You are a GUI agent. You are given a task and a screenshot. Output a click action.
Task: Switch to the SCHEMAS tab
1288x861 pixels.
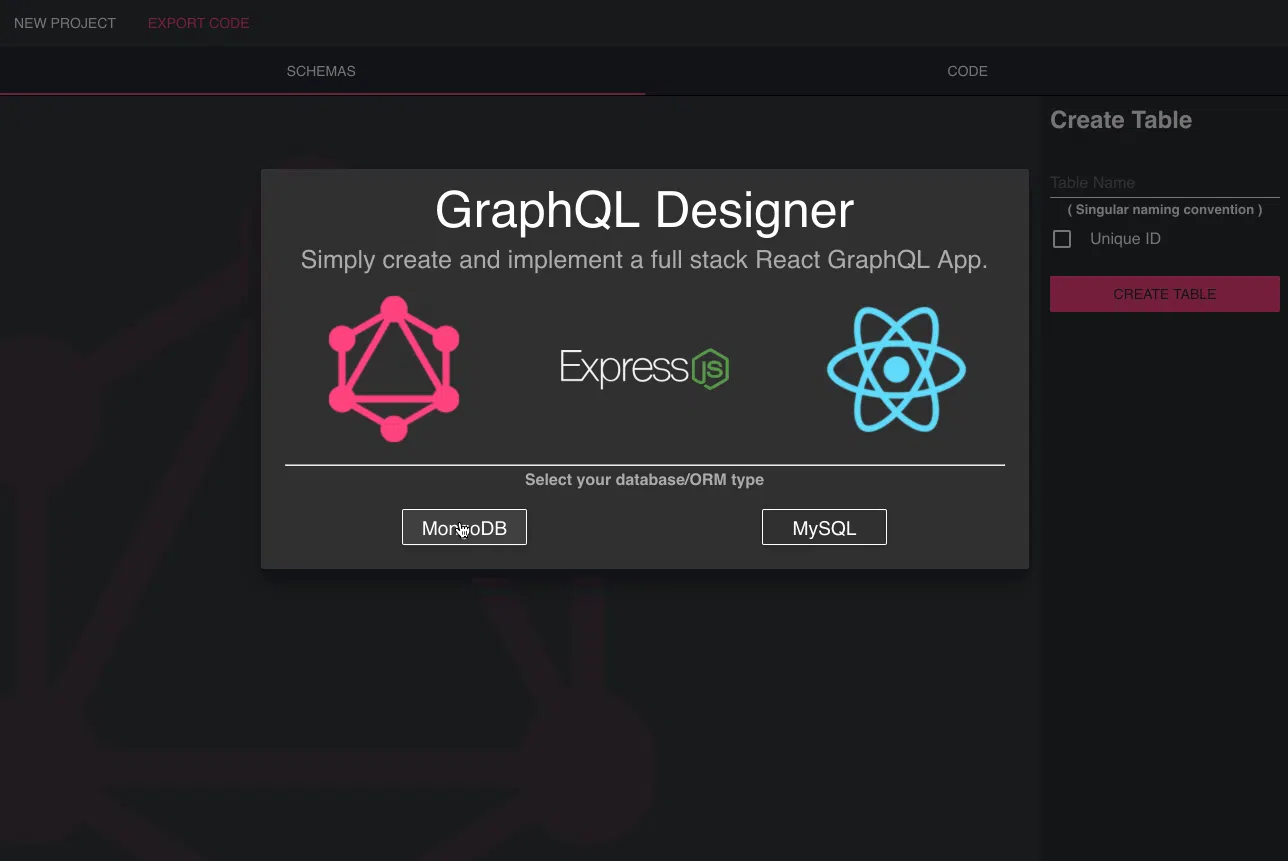pyautogui.click(x=321, y=71)
